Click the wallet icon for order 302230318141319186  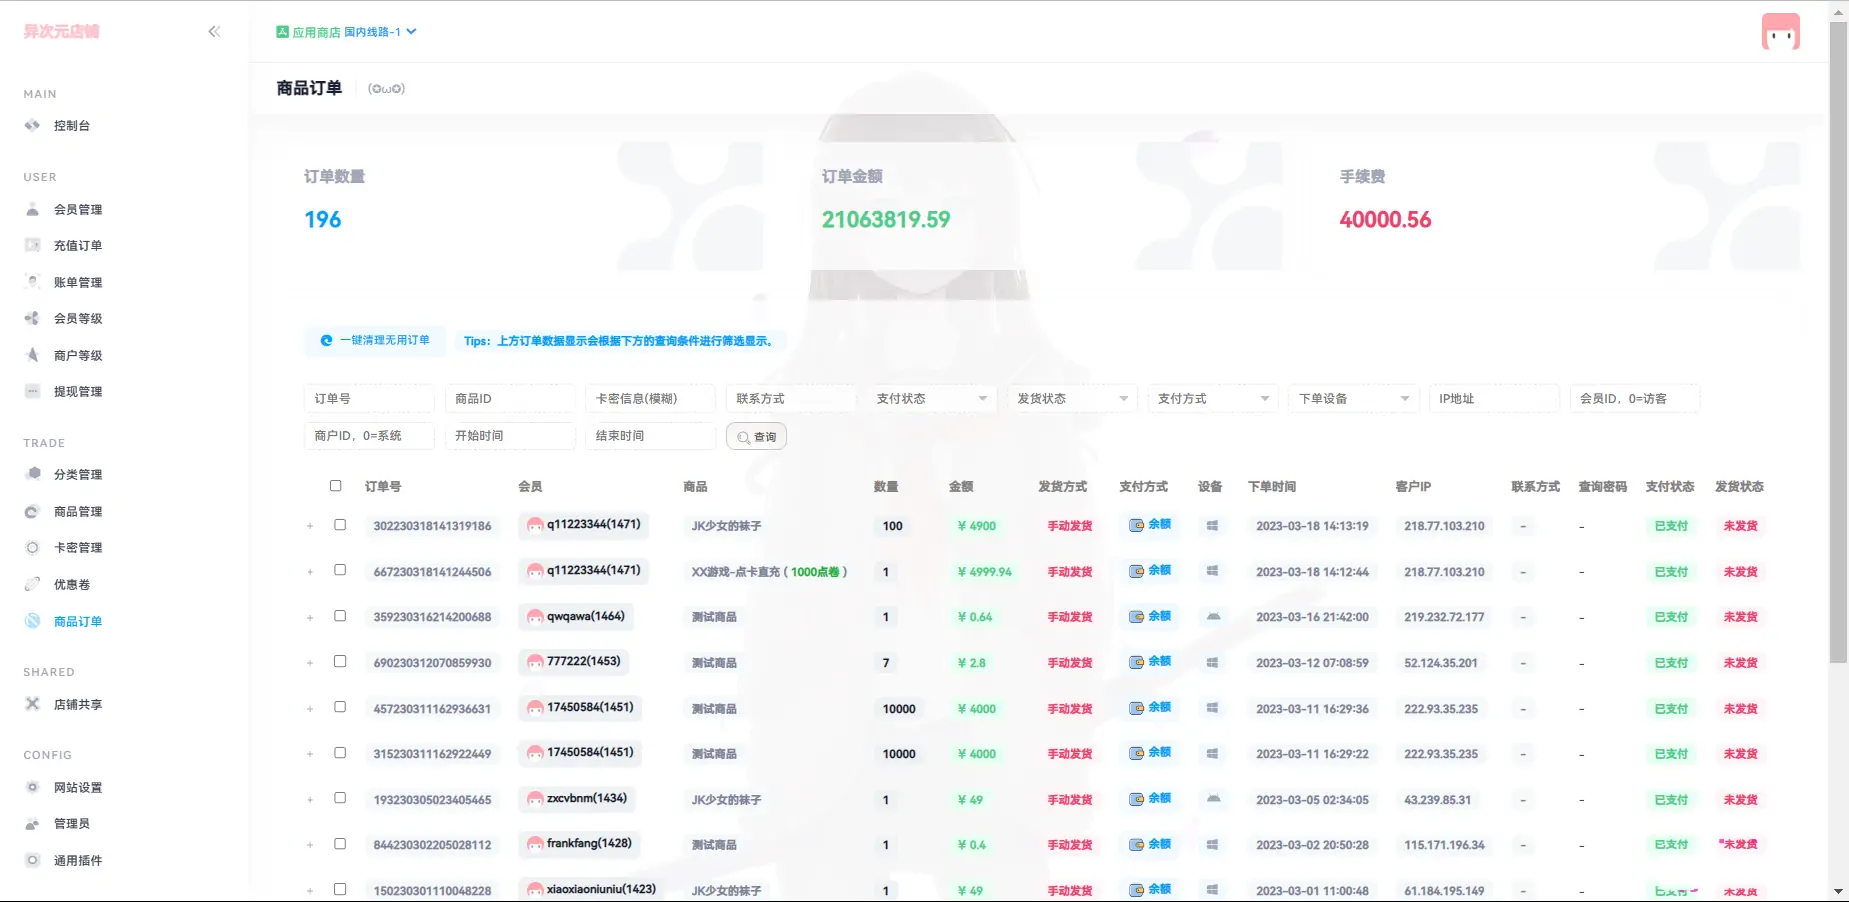1136,525
